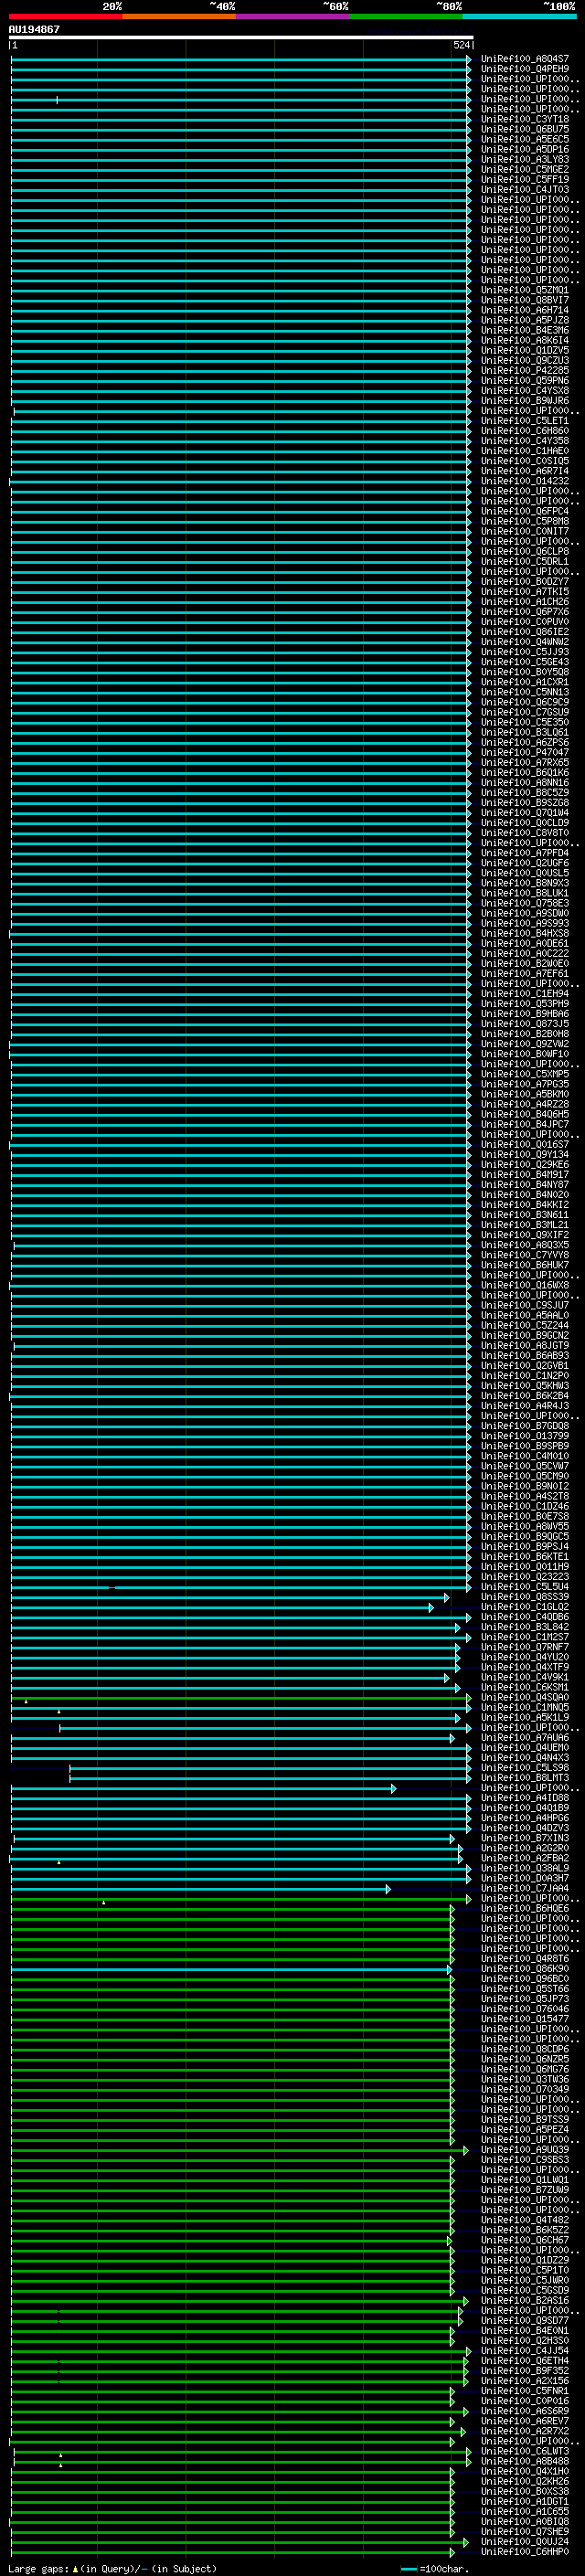Click label UniRef100_C5LS98
The image size is (585, 2576).
click(x=525, y=1767)
